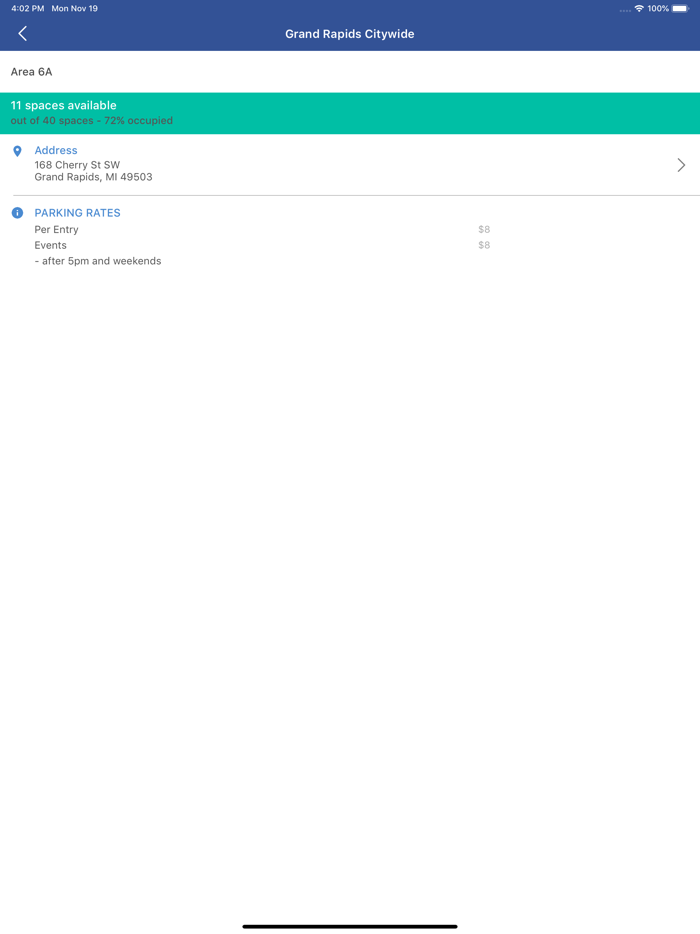Open the Address heading link
The width and height of the screenshot is (700, 934).
56,150
